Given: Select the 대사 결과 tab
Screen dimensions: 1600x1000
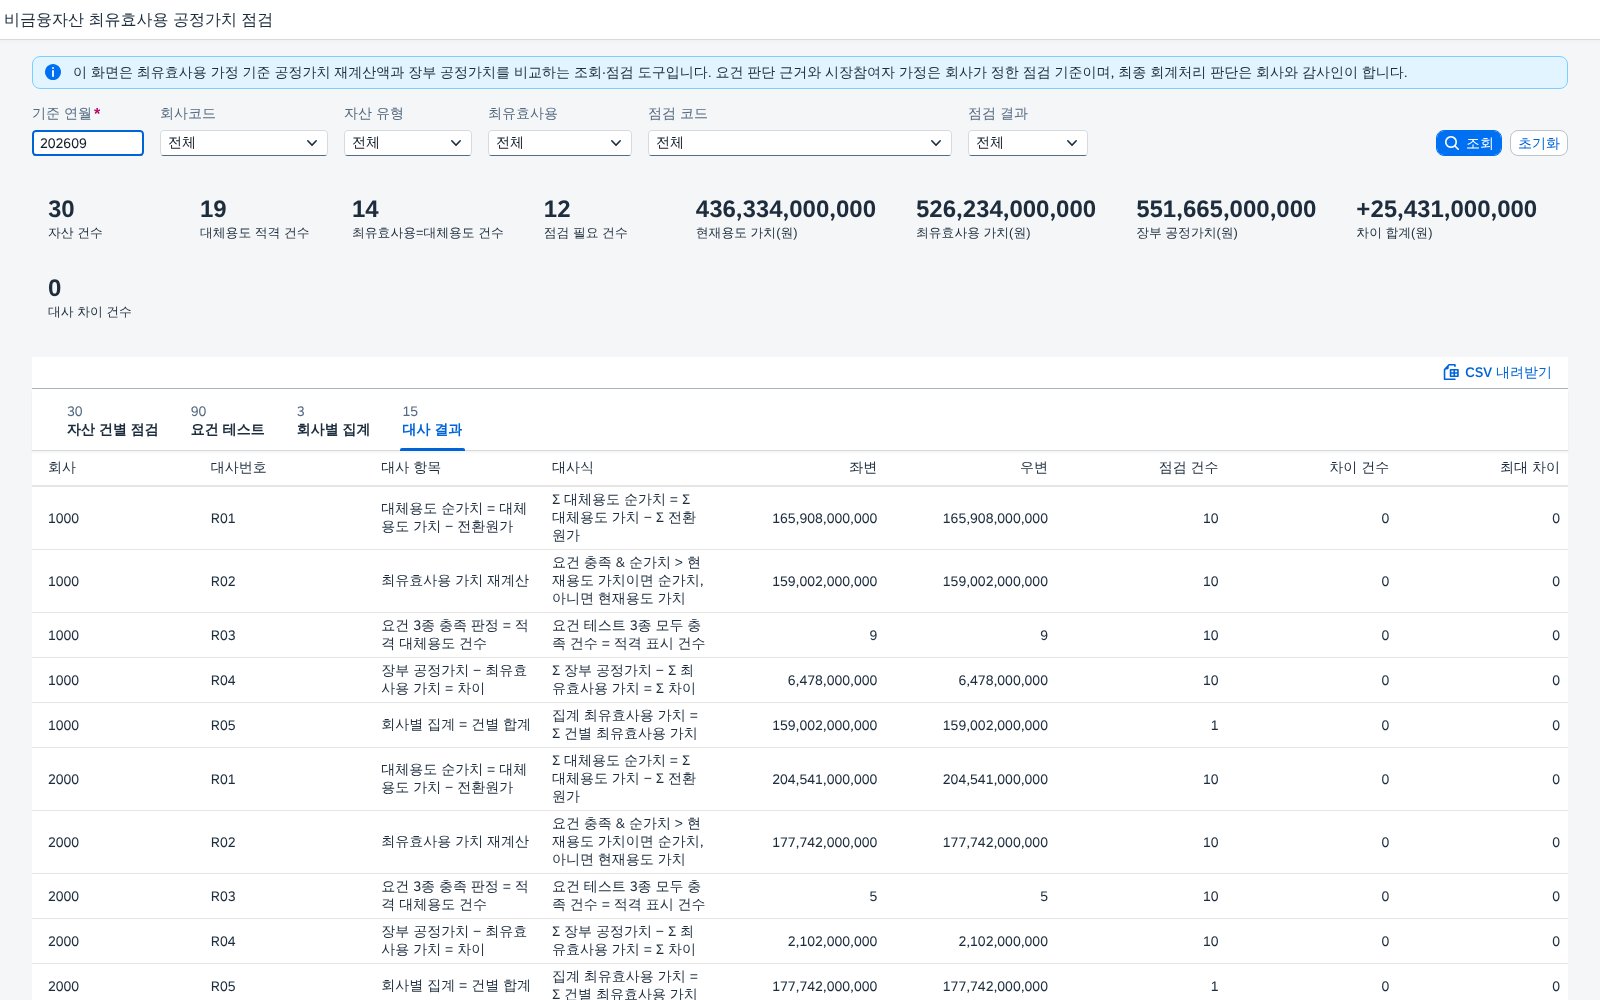Looking at the screenshot, I should click(x=432, y=421).
